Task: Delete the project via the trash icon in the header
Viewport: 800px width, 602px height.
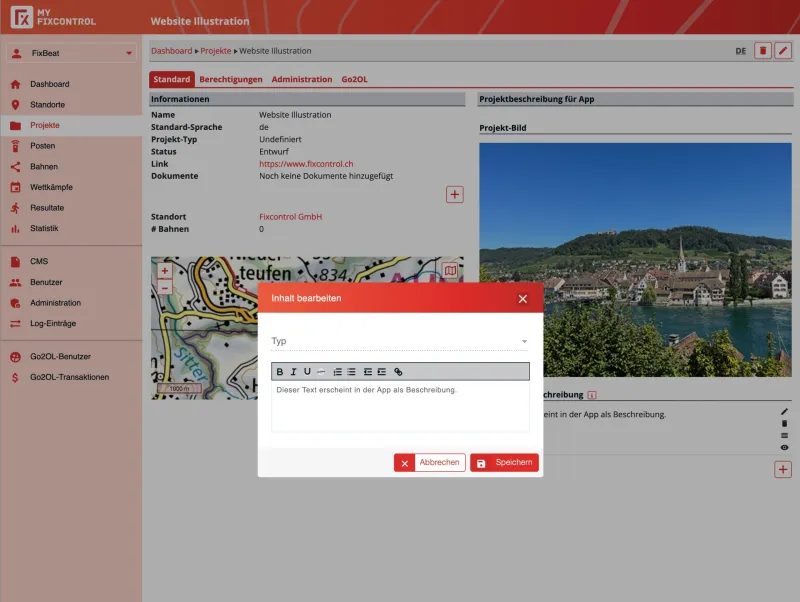Action: [763, 51]
